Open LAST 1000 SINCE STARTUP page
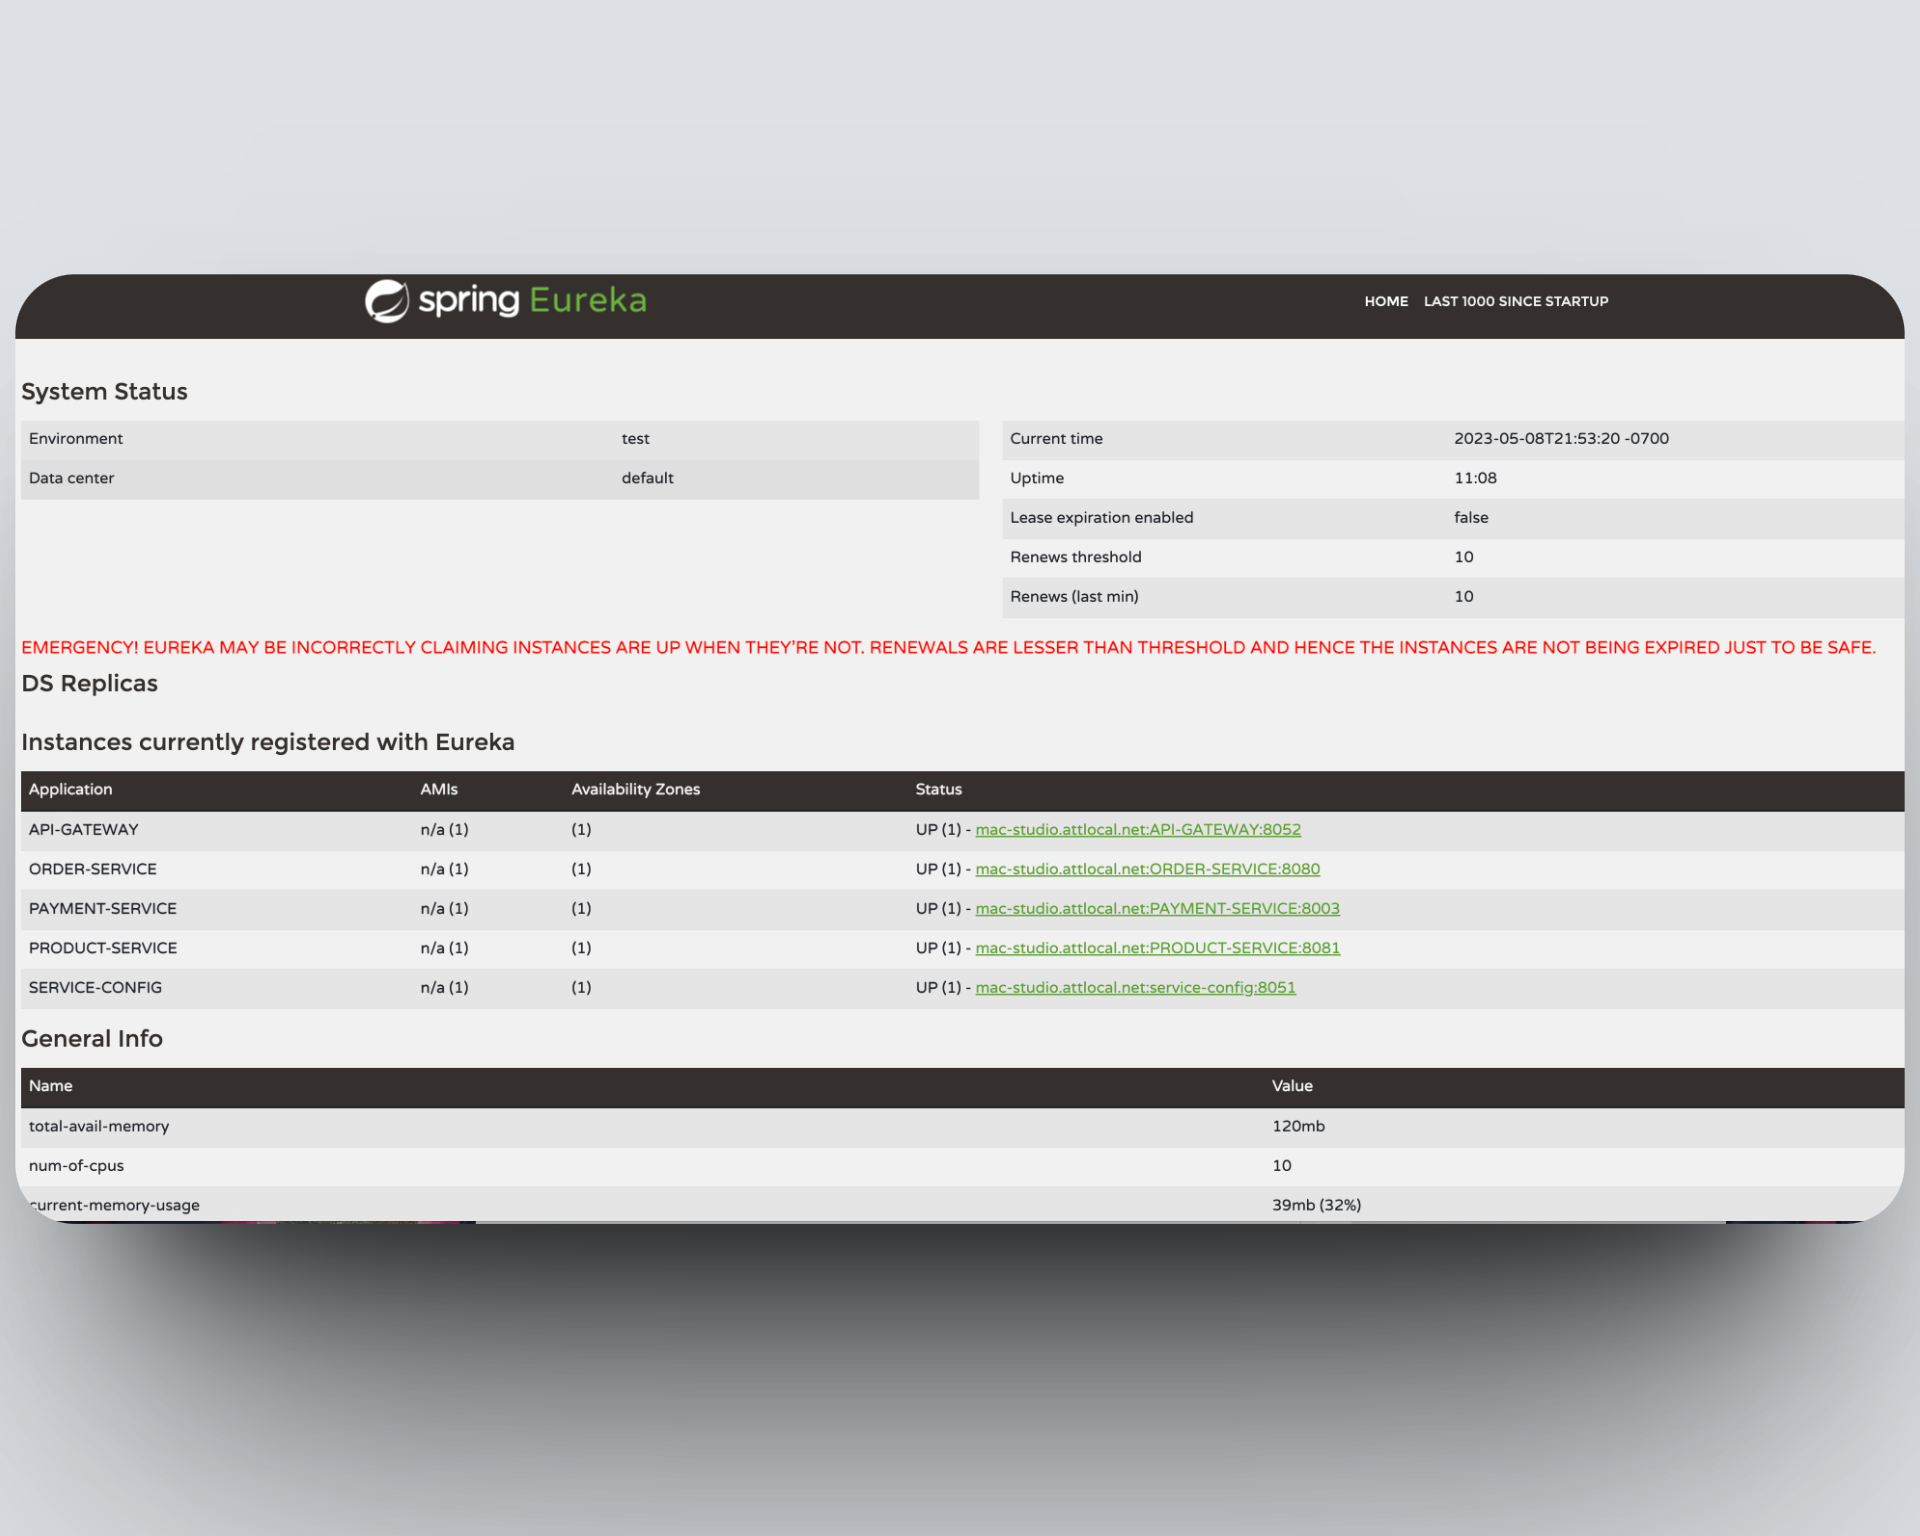This screenshot has width=1920, height=1536. click(1516, 301)
